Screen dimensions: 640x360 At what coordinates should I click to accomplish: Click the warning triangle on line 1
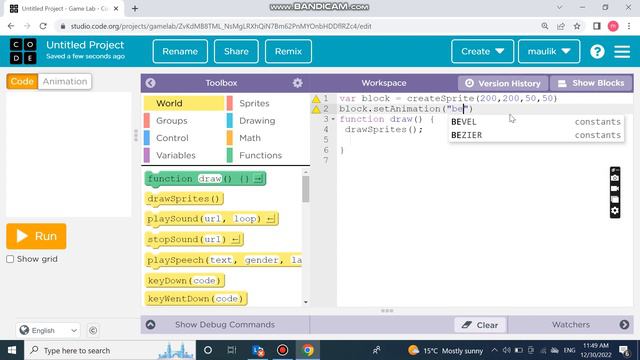[x=316, y=99]
